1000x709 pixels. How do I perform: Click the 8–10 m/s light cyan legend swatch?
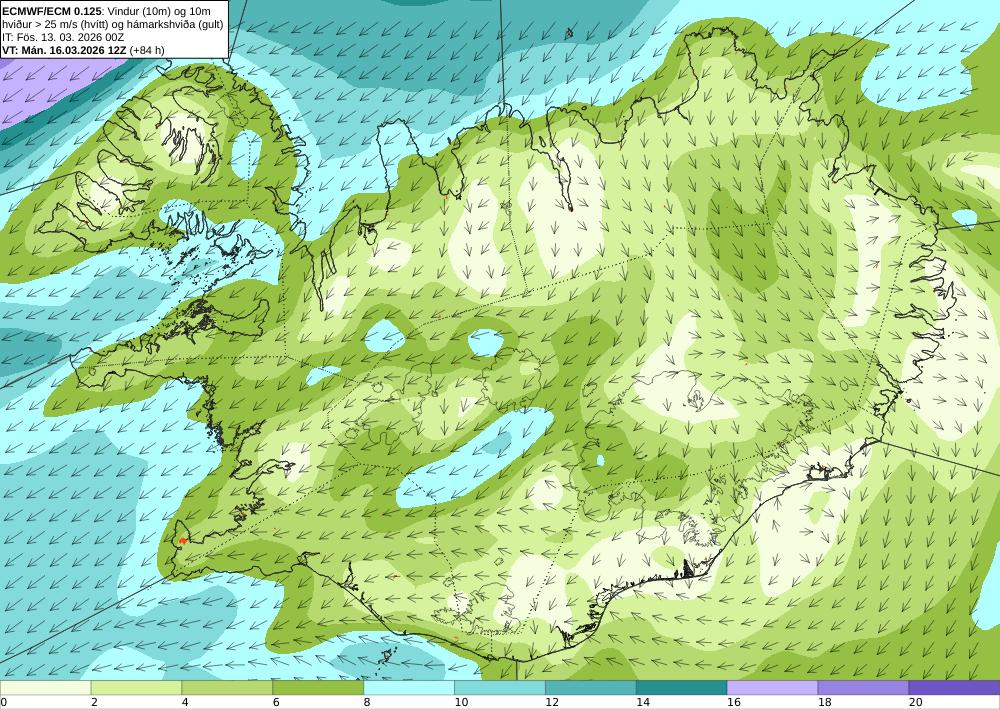click(409, 687)
